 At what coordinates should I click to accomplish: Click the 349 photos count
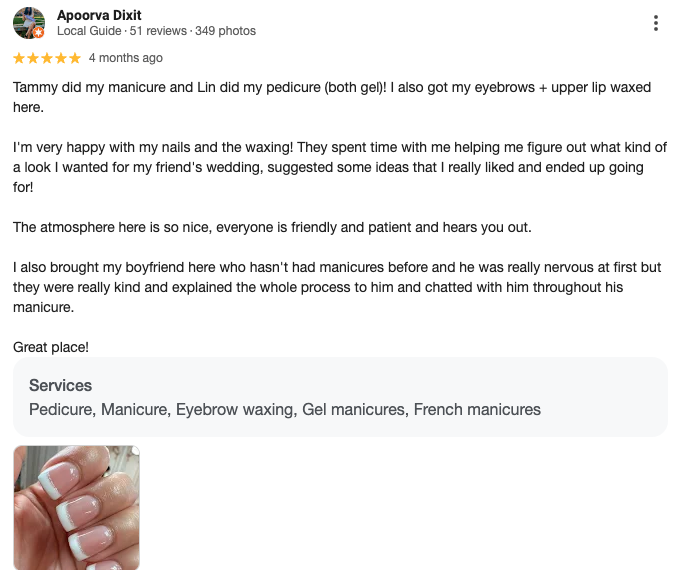click(x=225, y=31)
